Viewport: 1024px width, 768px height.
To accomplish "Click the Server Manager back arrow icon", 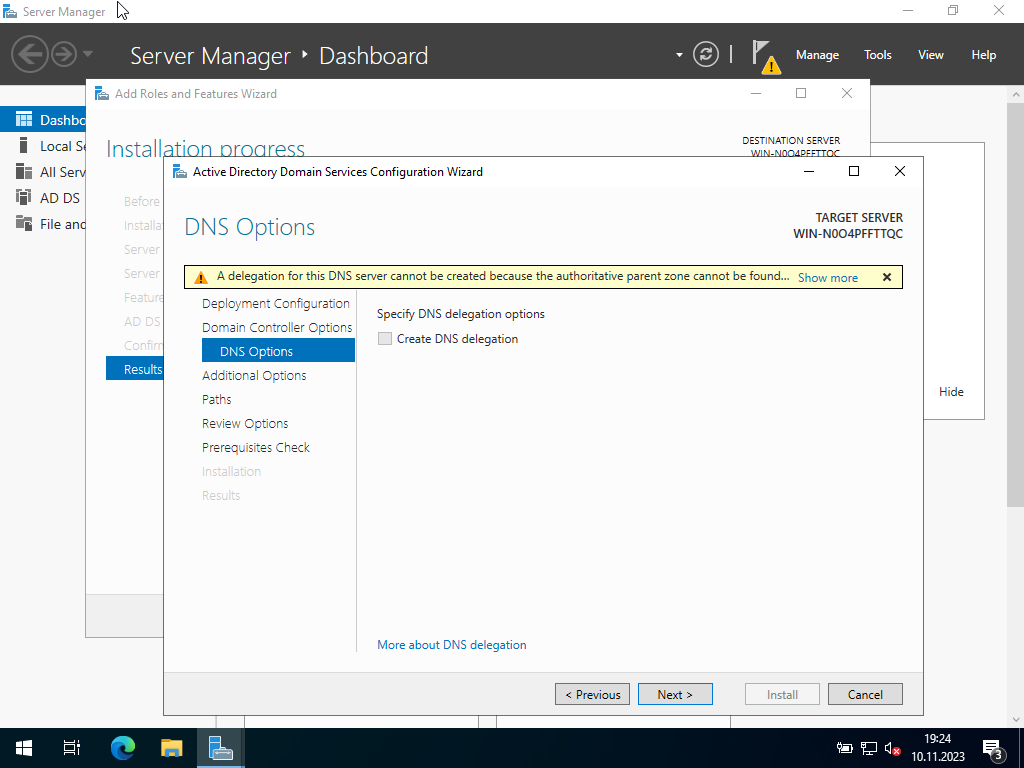I will coord(30,54).
